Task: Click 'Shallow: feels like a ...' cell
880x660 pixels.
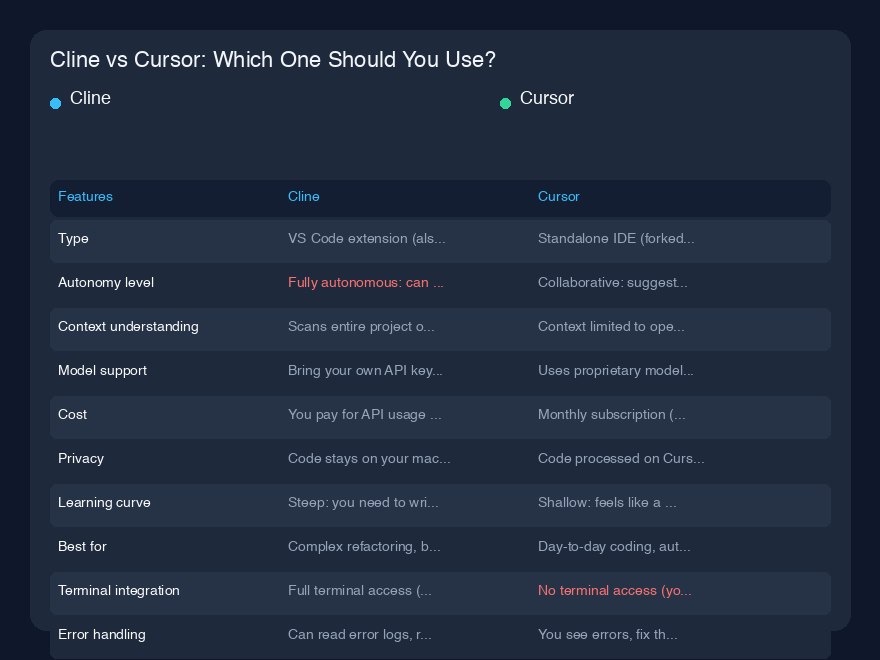Action: point(607,502)
